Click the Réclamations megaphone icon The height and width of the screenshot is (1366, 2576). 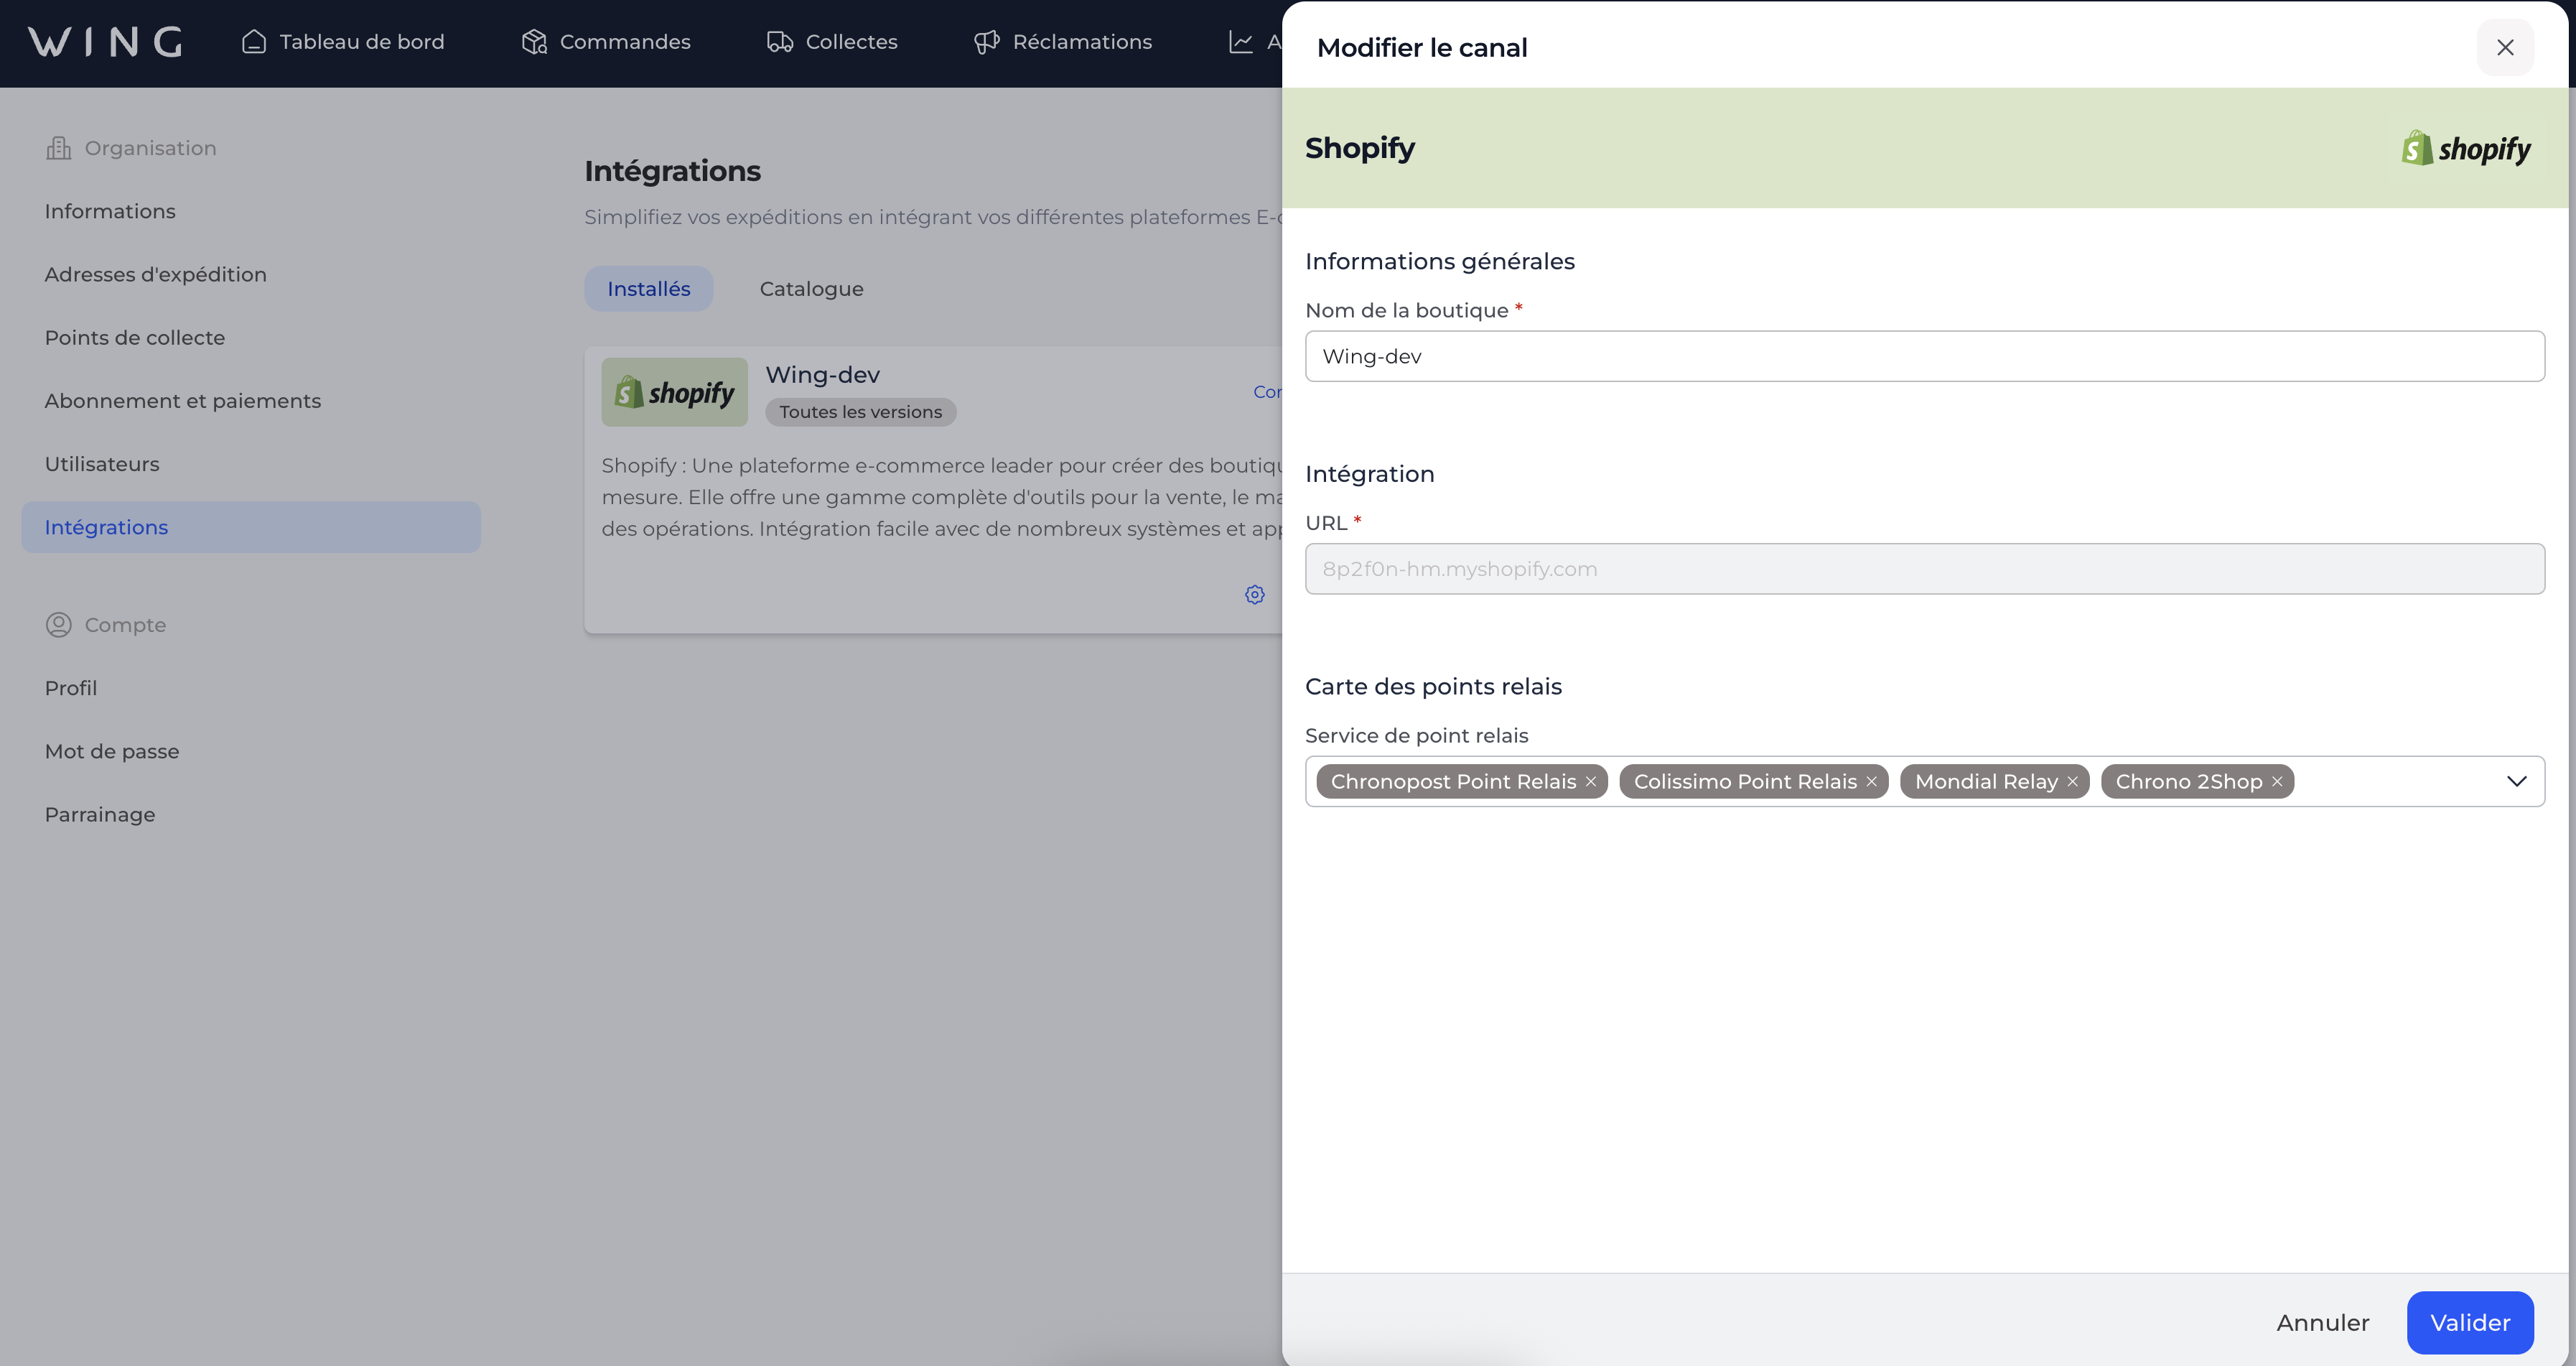coord(986,42)
